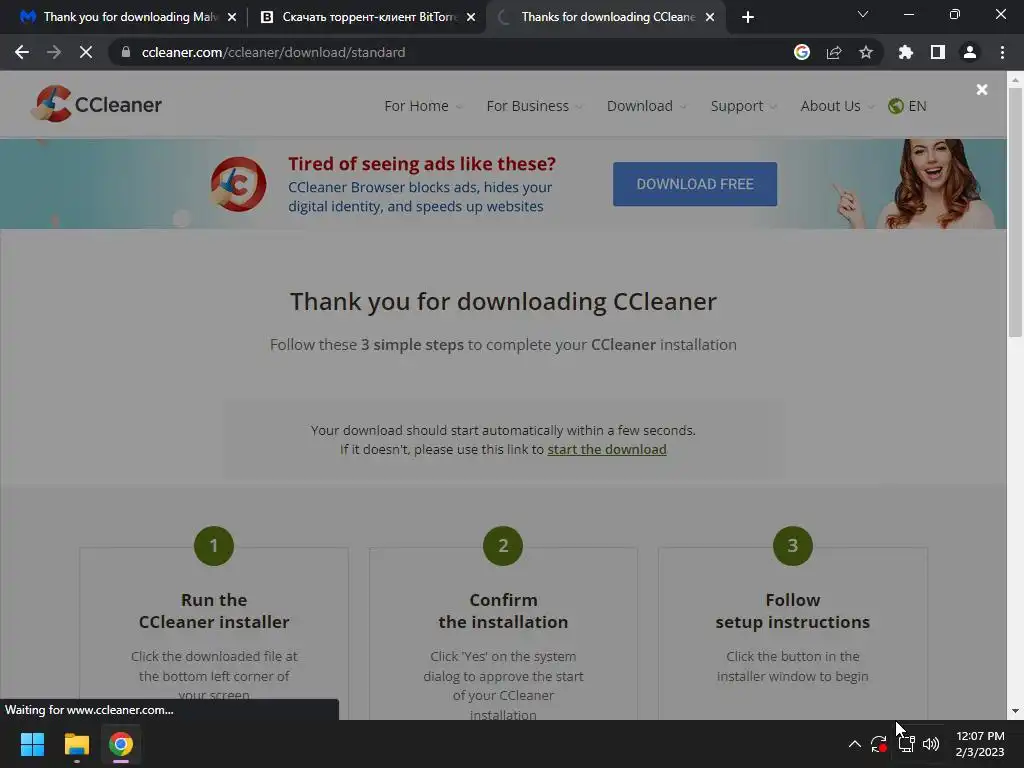
Task: Open Chrome extensions puzzle icon
Action: (905, 52)
